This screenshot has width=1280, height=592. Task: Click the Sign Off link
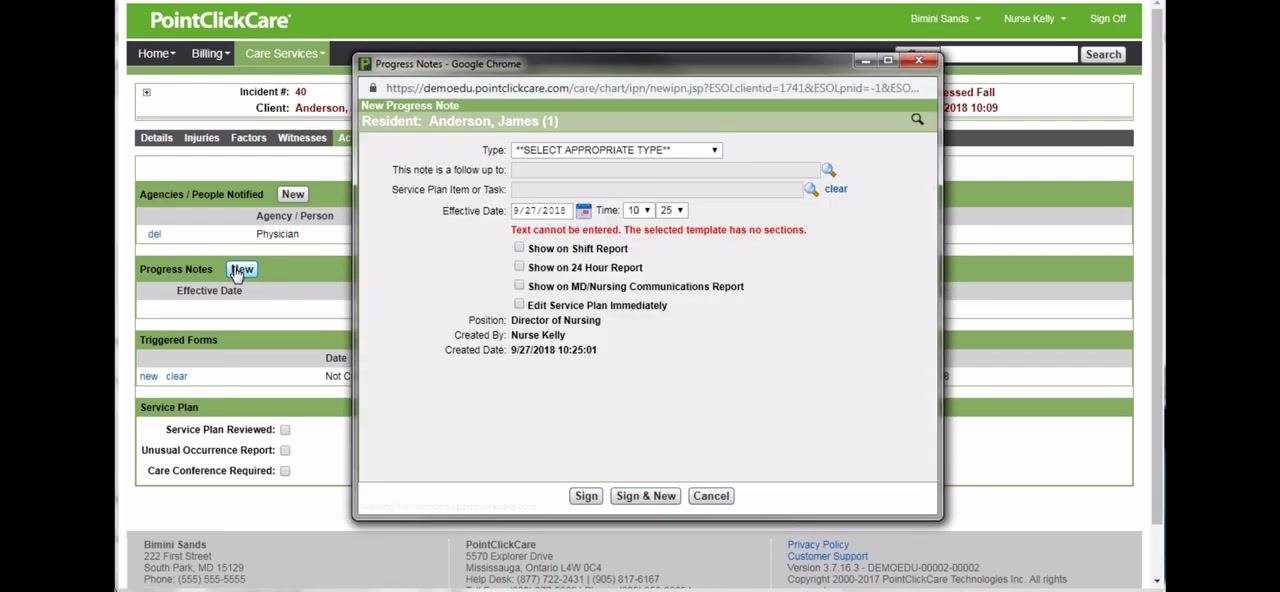[1107, 19]
